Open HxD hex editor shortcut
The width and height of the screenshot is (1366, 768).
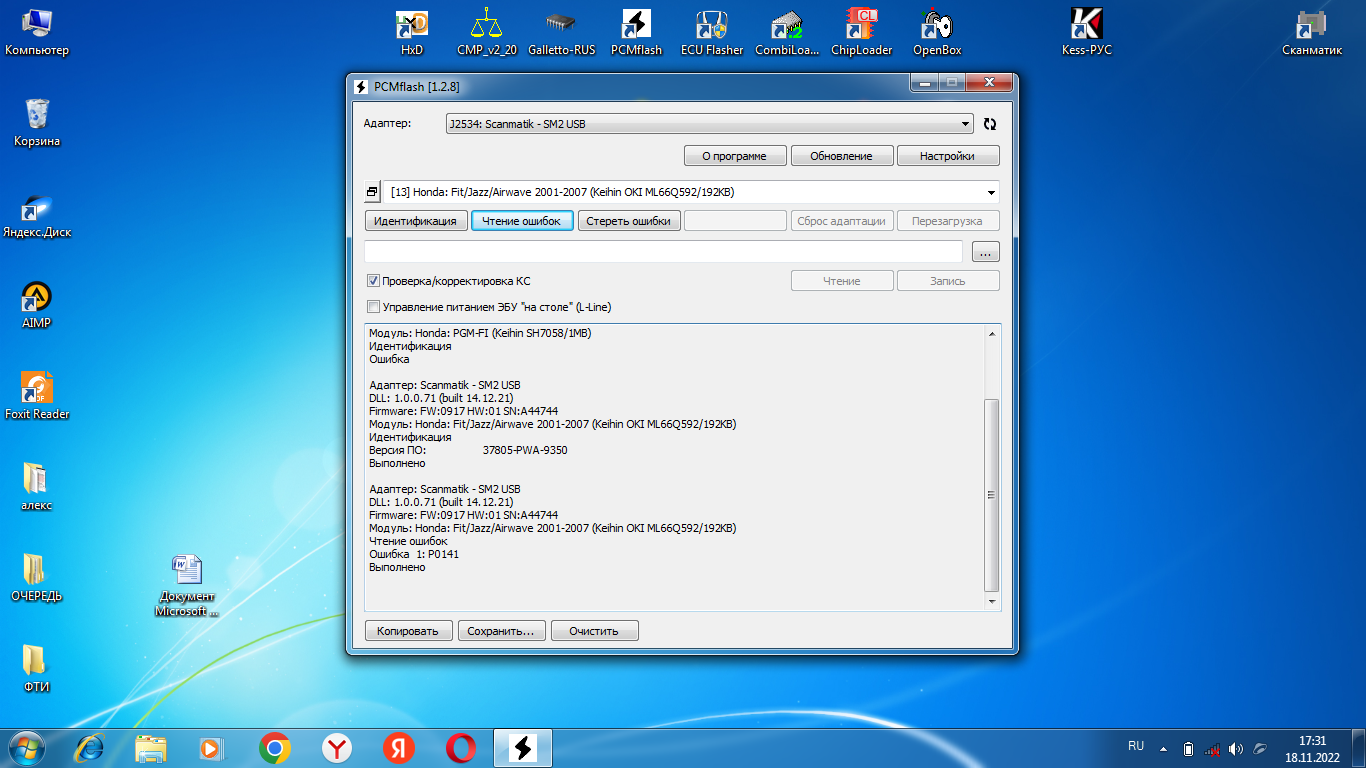click(x=412, y=31)
